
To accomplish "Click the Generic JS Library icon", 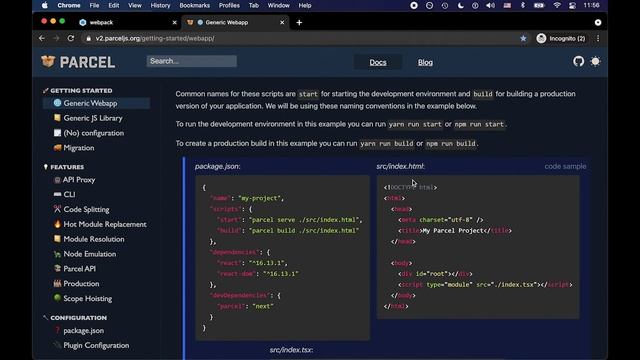I will coord(58,118).
